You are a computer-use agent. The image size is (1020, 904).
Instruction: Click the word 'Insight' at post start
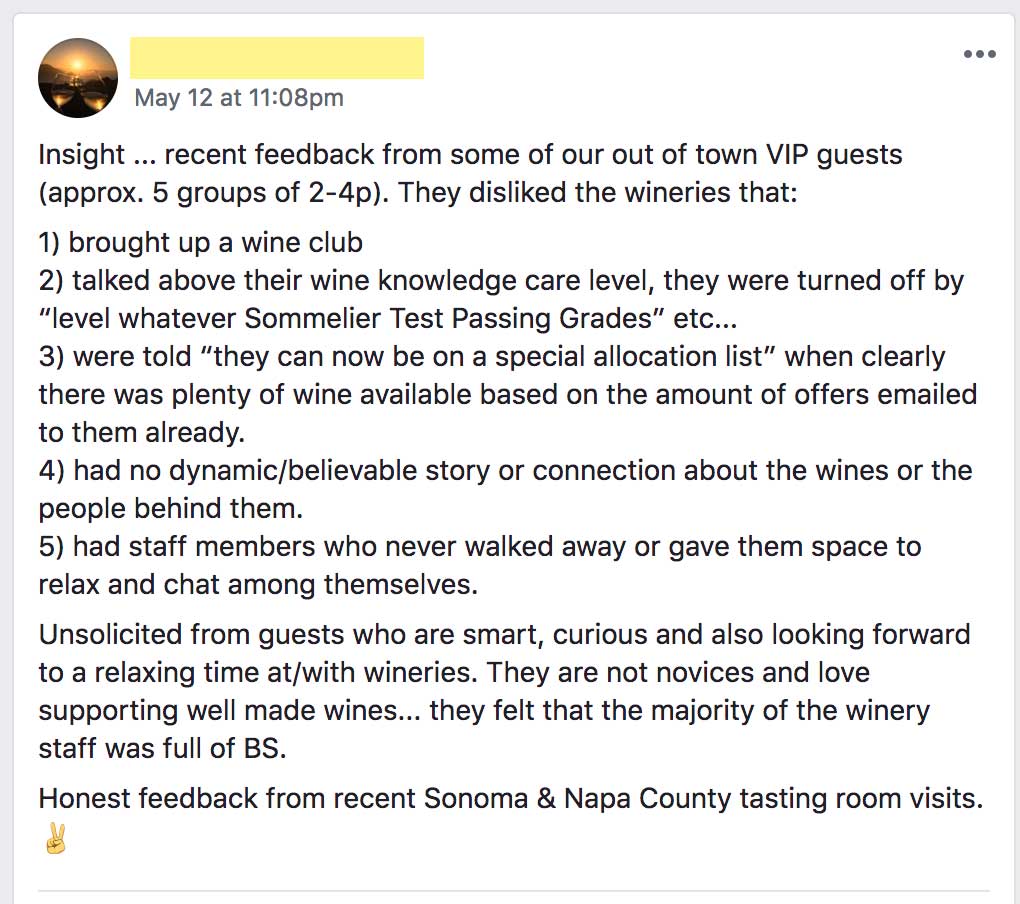pos(81,155)
